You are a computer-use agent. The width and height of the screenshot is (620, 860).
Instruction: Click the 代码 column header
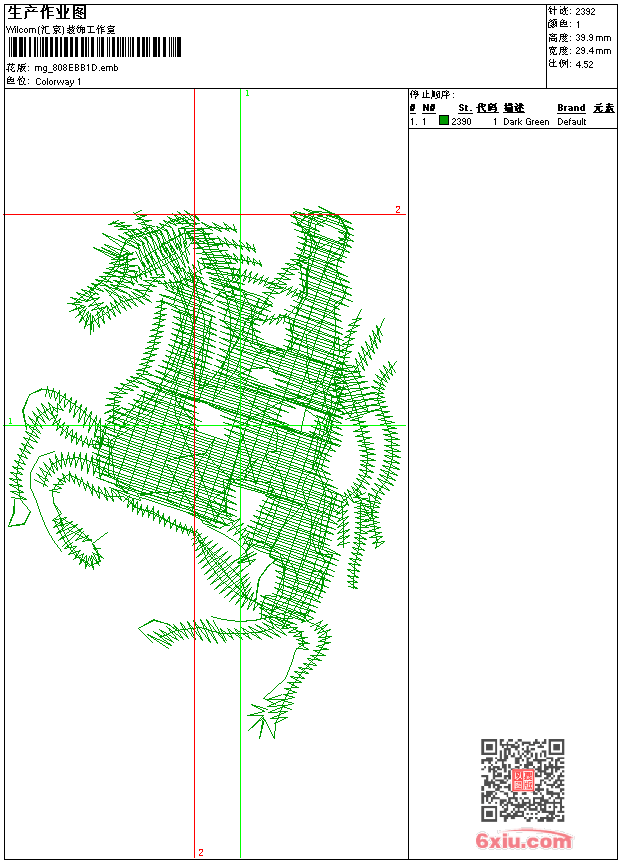click(x=487, y=108)
